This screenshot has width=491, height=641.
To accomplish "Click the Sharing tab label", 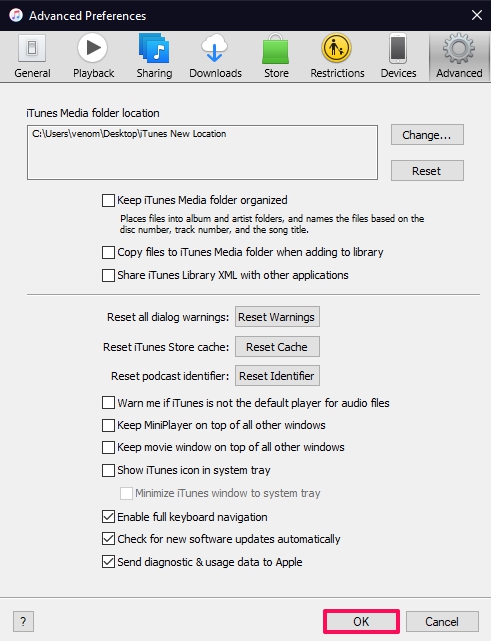I will click(154, 73).
